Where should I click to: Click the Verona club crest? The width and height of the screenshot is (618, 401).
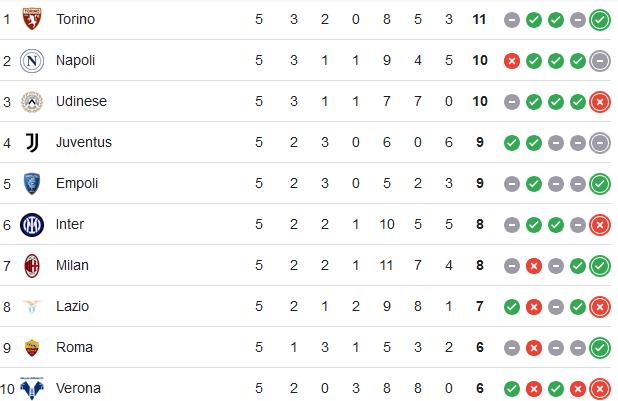click(x=32, y=388)
